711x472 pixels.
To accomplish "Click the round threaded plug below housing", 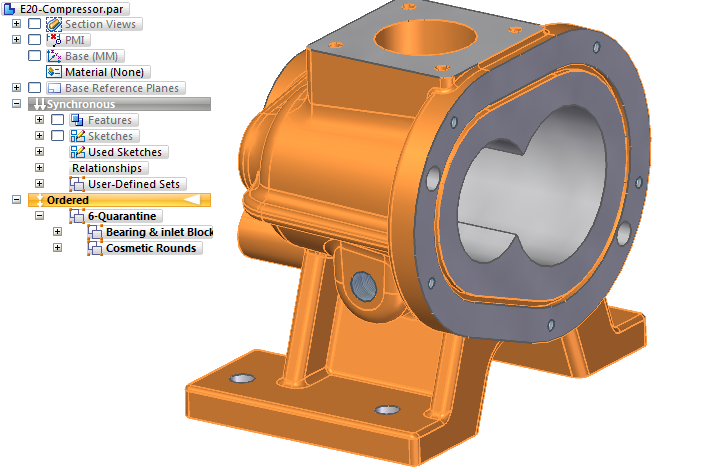I will pos(364,286).
